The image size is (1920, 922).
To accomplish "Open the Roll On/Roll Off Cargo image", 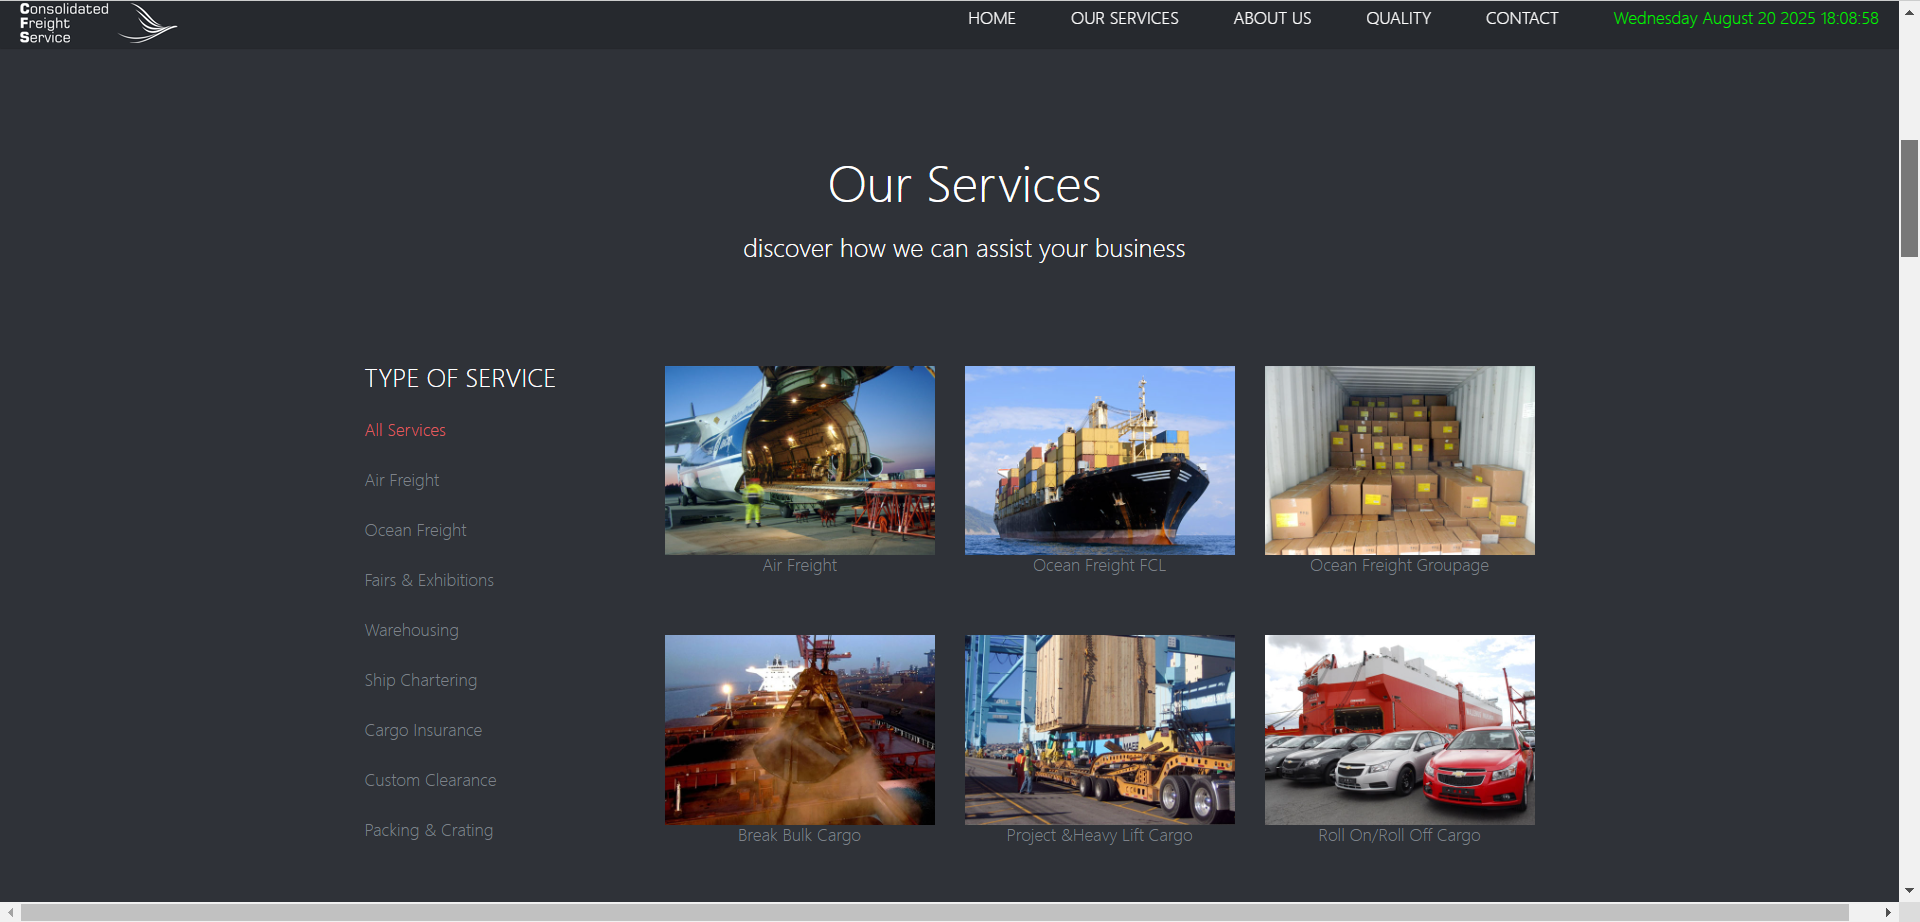I will coord(1400,730).
